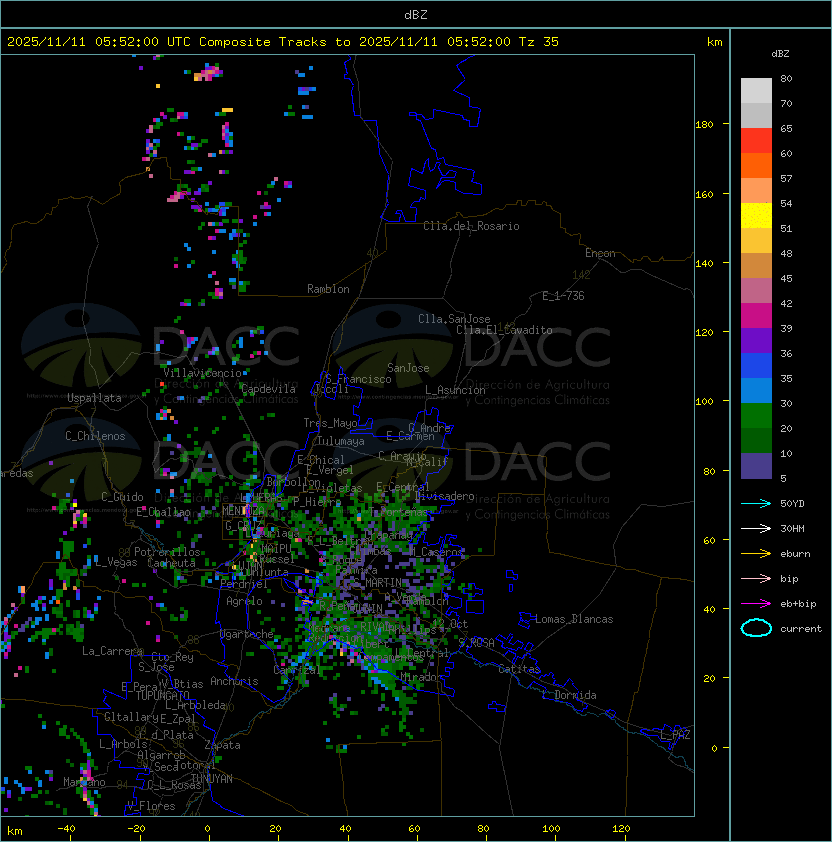Click the magenta eb+bip arrow in legend
This screenshot has width=832, height=842.
click(756, 604)
